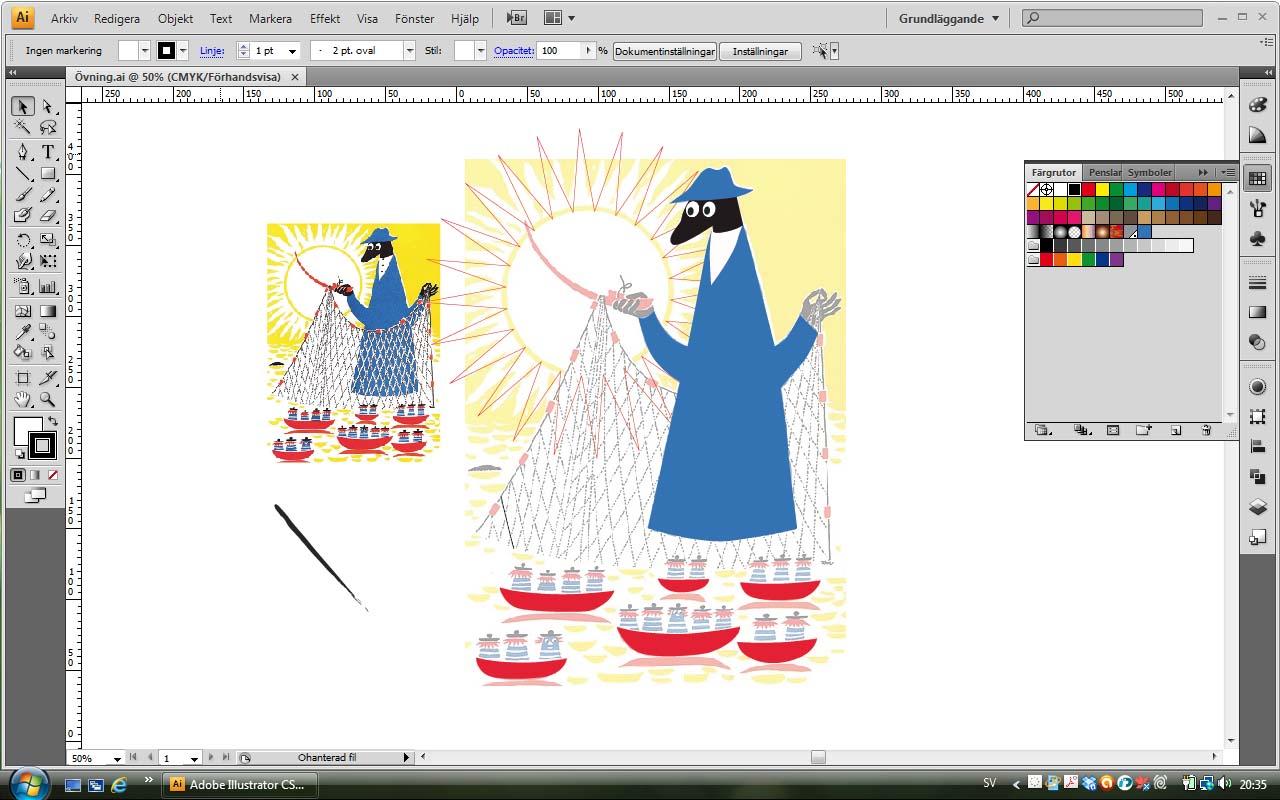This screenshot has width=1280, height=800.
Task: Open Swatches panel from right dock
Action: 1258,179
